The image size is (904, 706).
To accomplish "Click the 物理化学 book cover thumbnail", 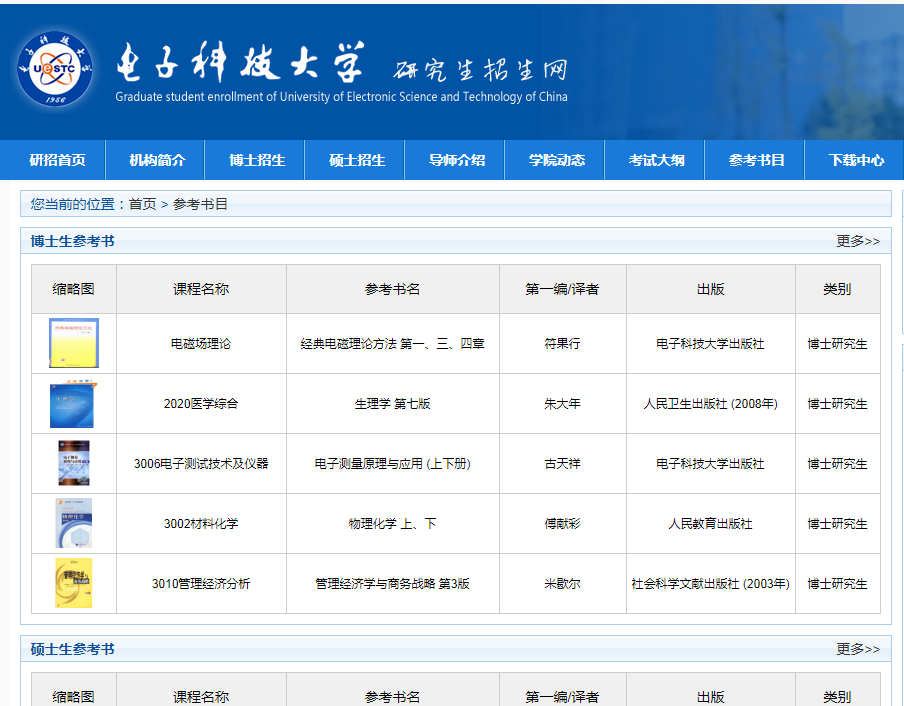I will coord(74,523).
